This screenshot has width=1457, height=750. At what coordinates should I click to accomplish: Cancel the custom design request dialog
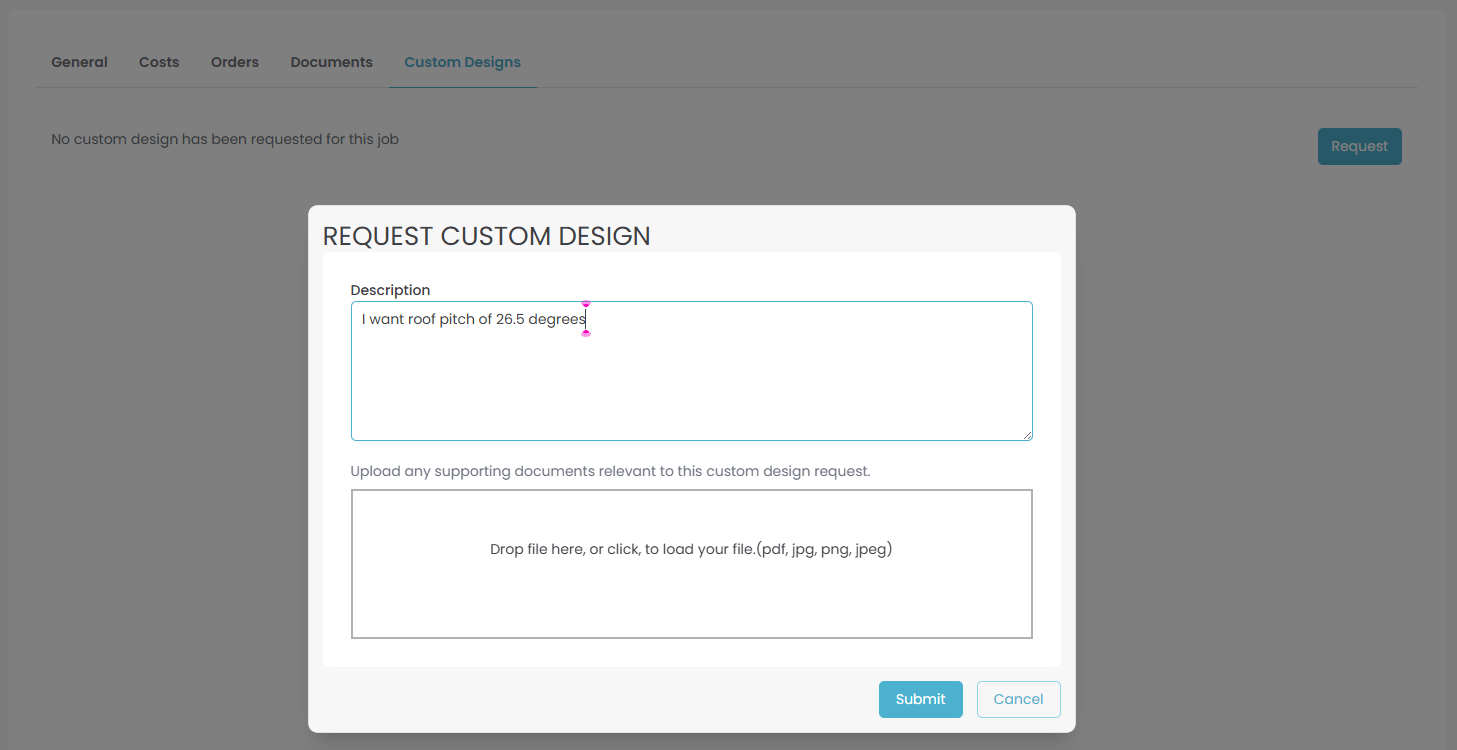pos(1018,699)
